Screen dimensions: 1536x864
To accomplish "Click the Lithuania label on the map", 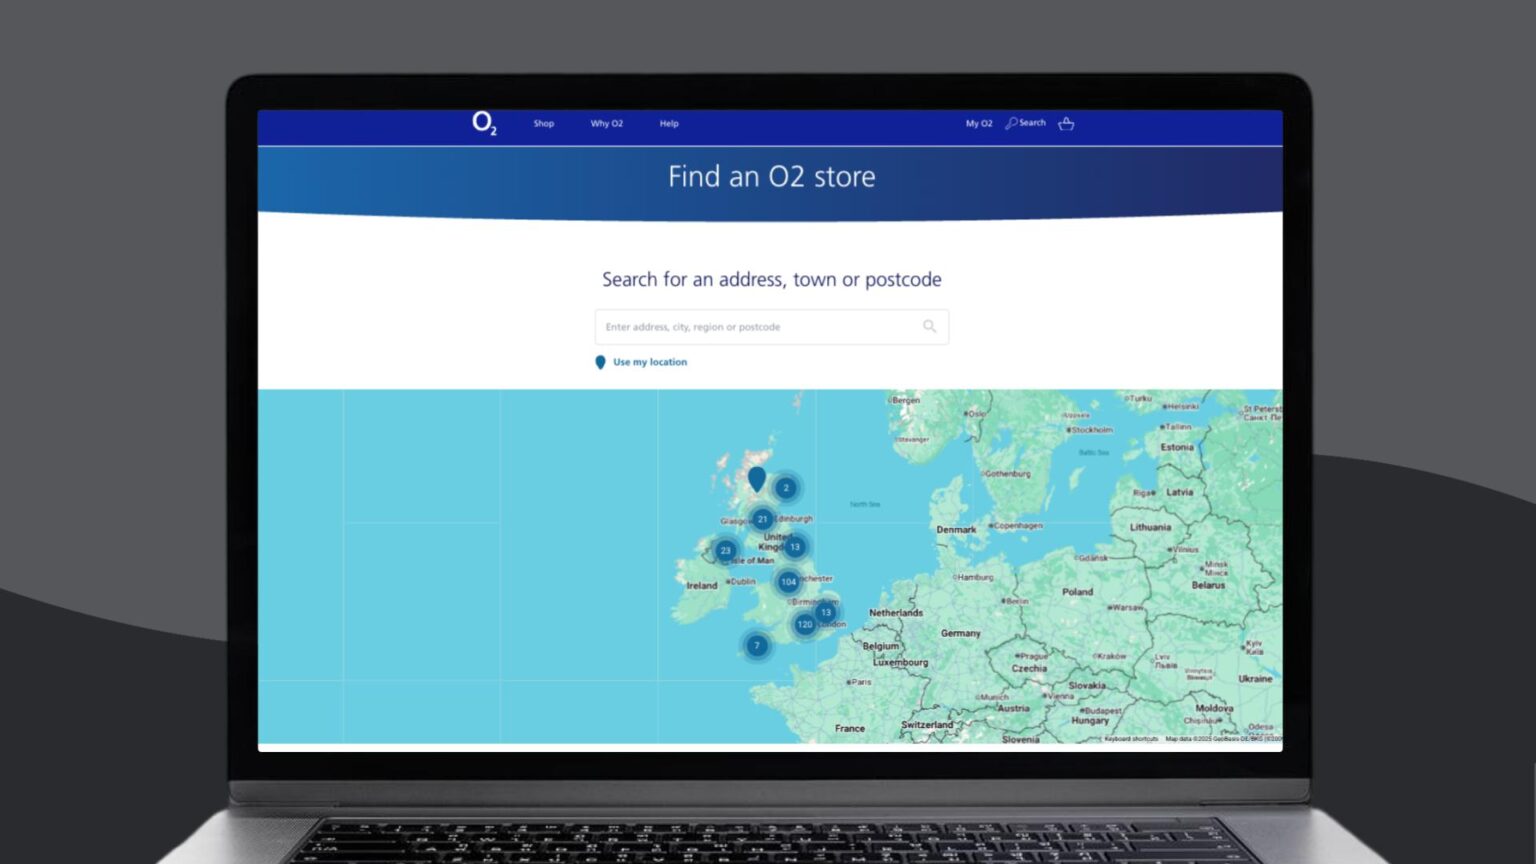I will (1150, 527).
